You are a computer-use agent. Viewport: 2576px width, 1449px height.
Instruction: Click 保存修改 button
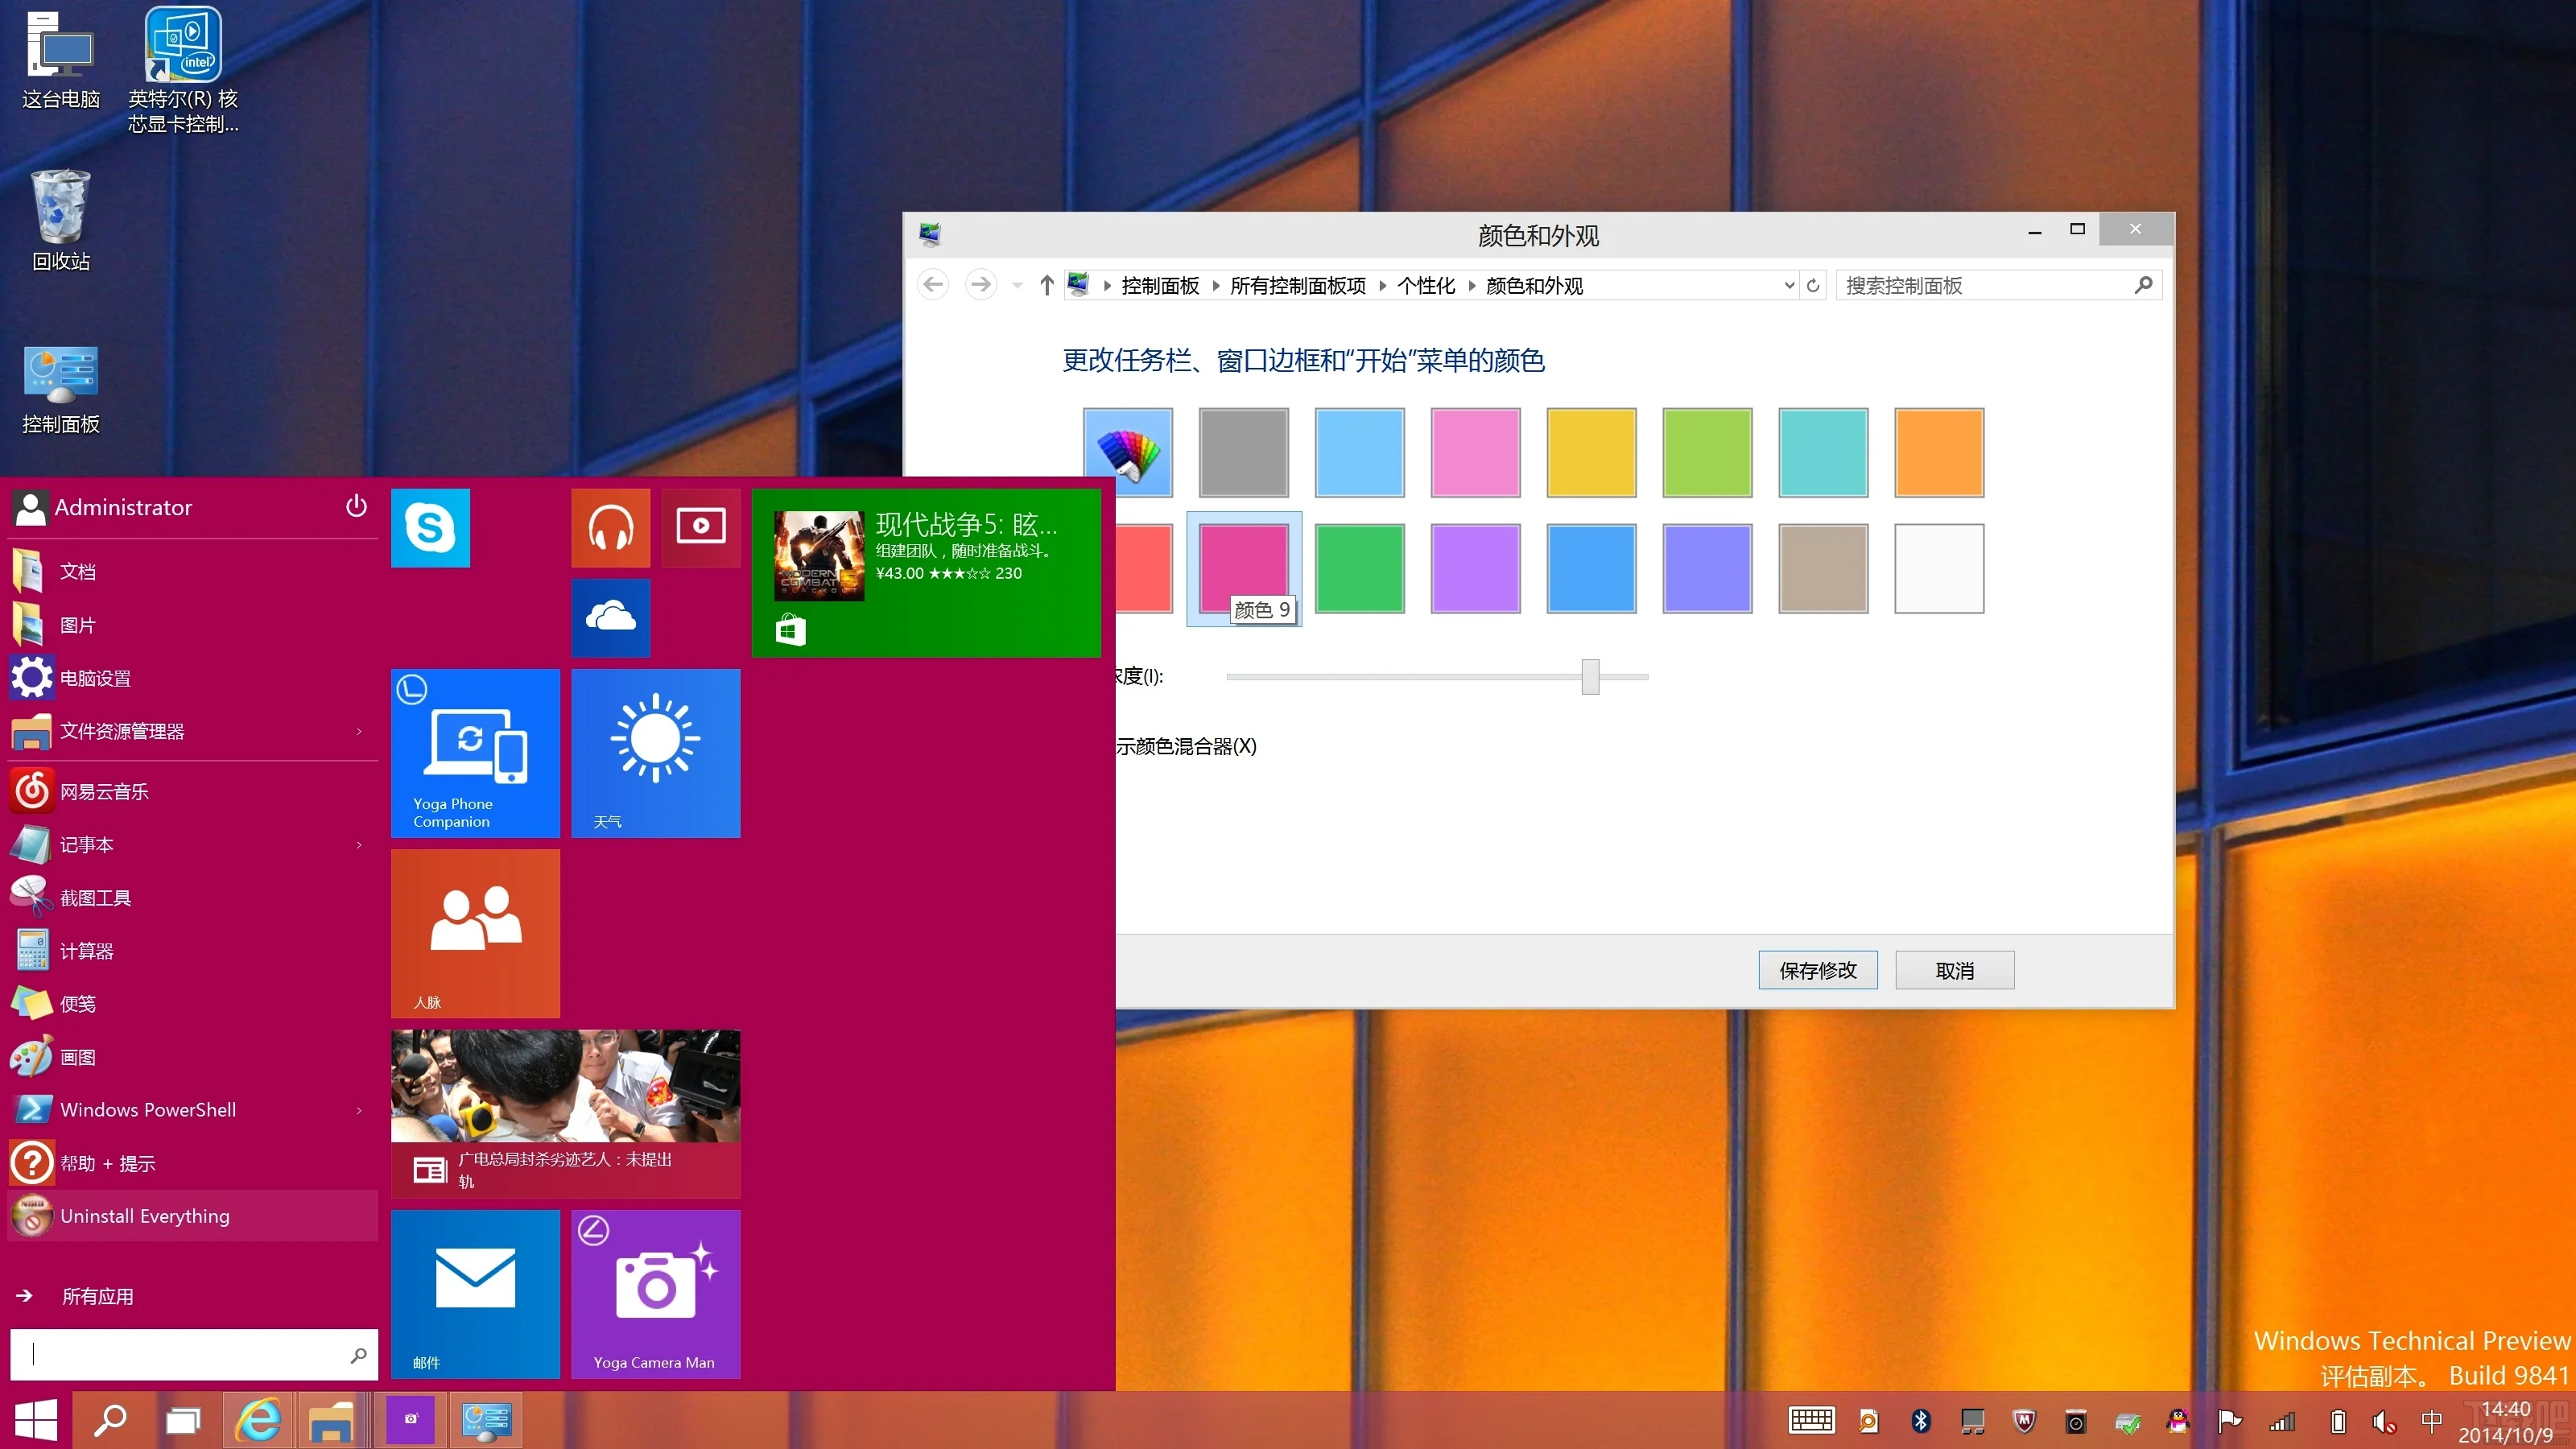pos(1818,970)
